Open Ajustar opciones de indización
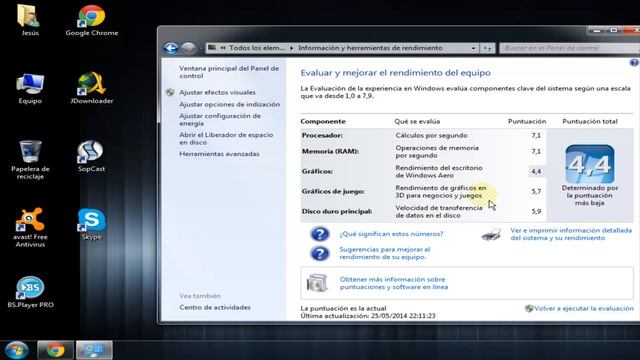Image resolution: width=640 pixels, height=360 pixels. pos(229,104)
